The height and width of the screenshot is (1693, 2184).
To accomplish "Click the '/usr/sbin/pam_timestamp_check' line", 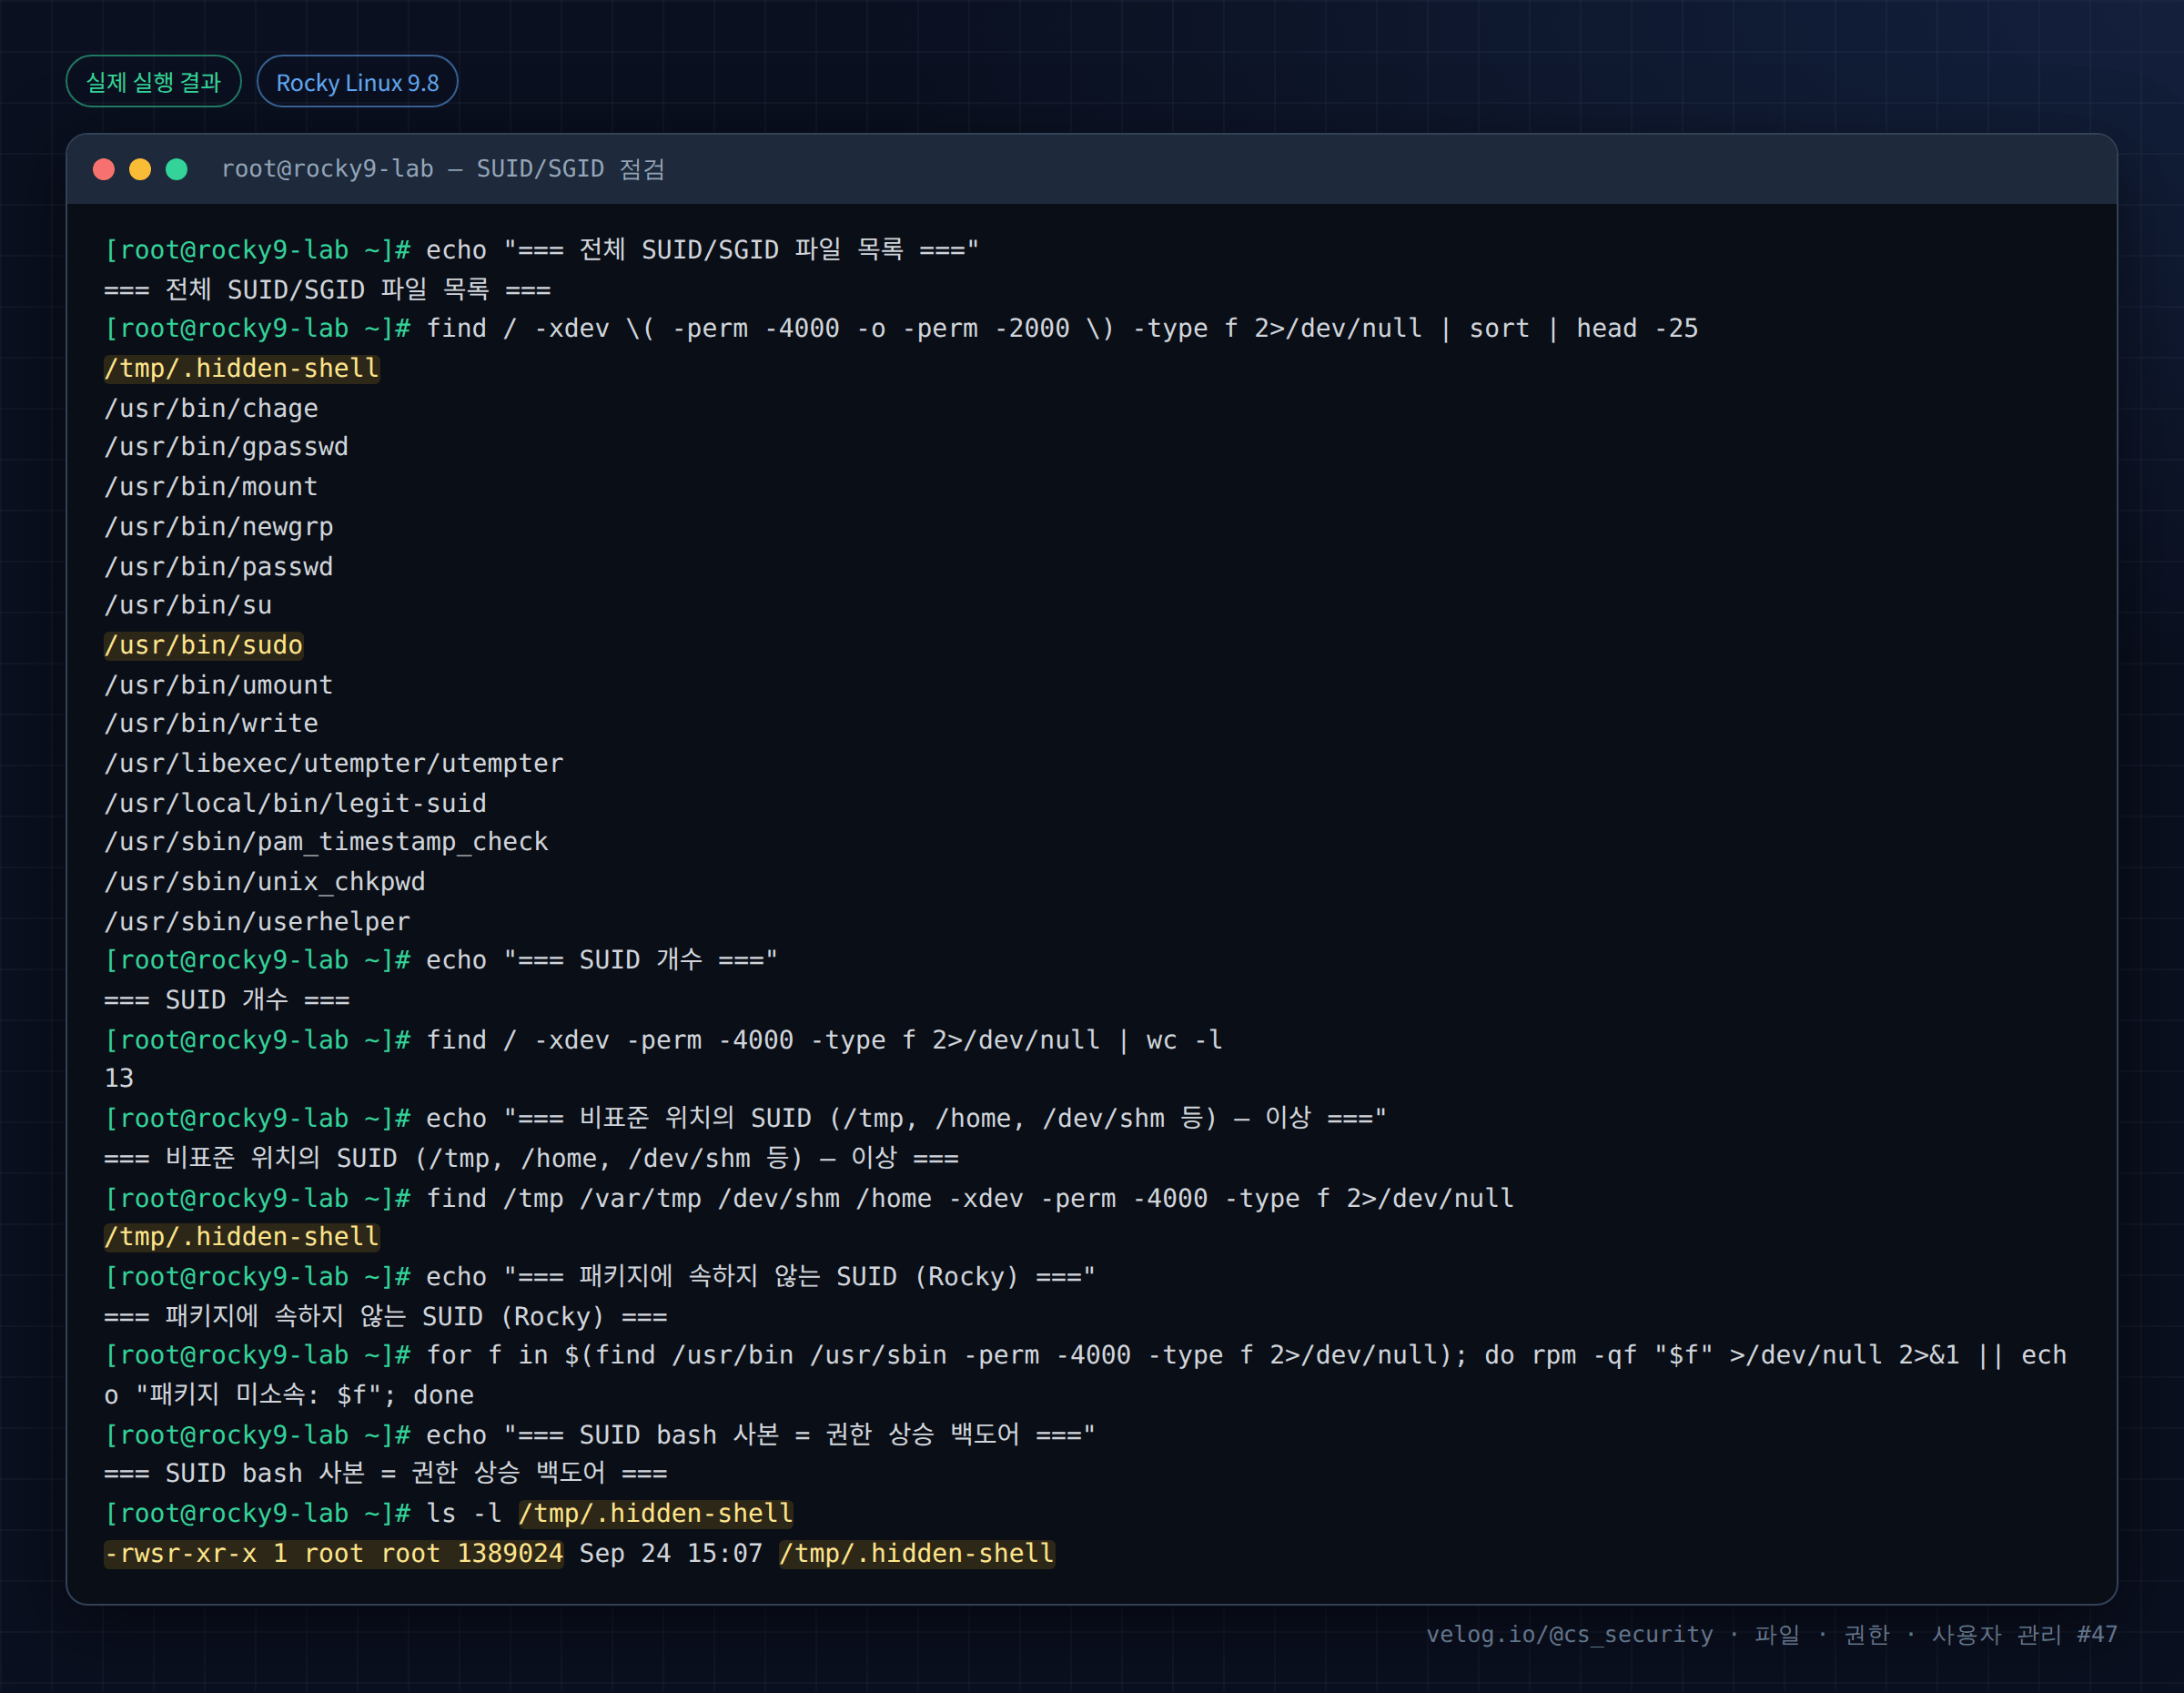I will pyautogui.click(x=326, y=842).
